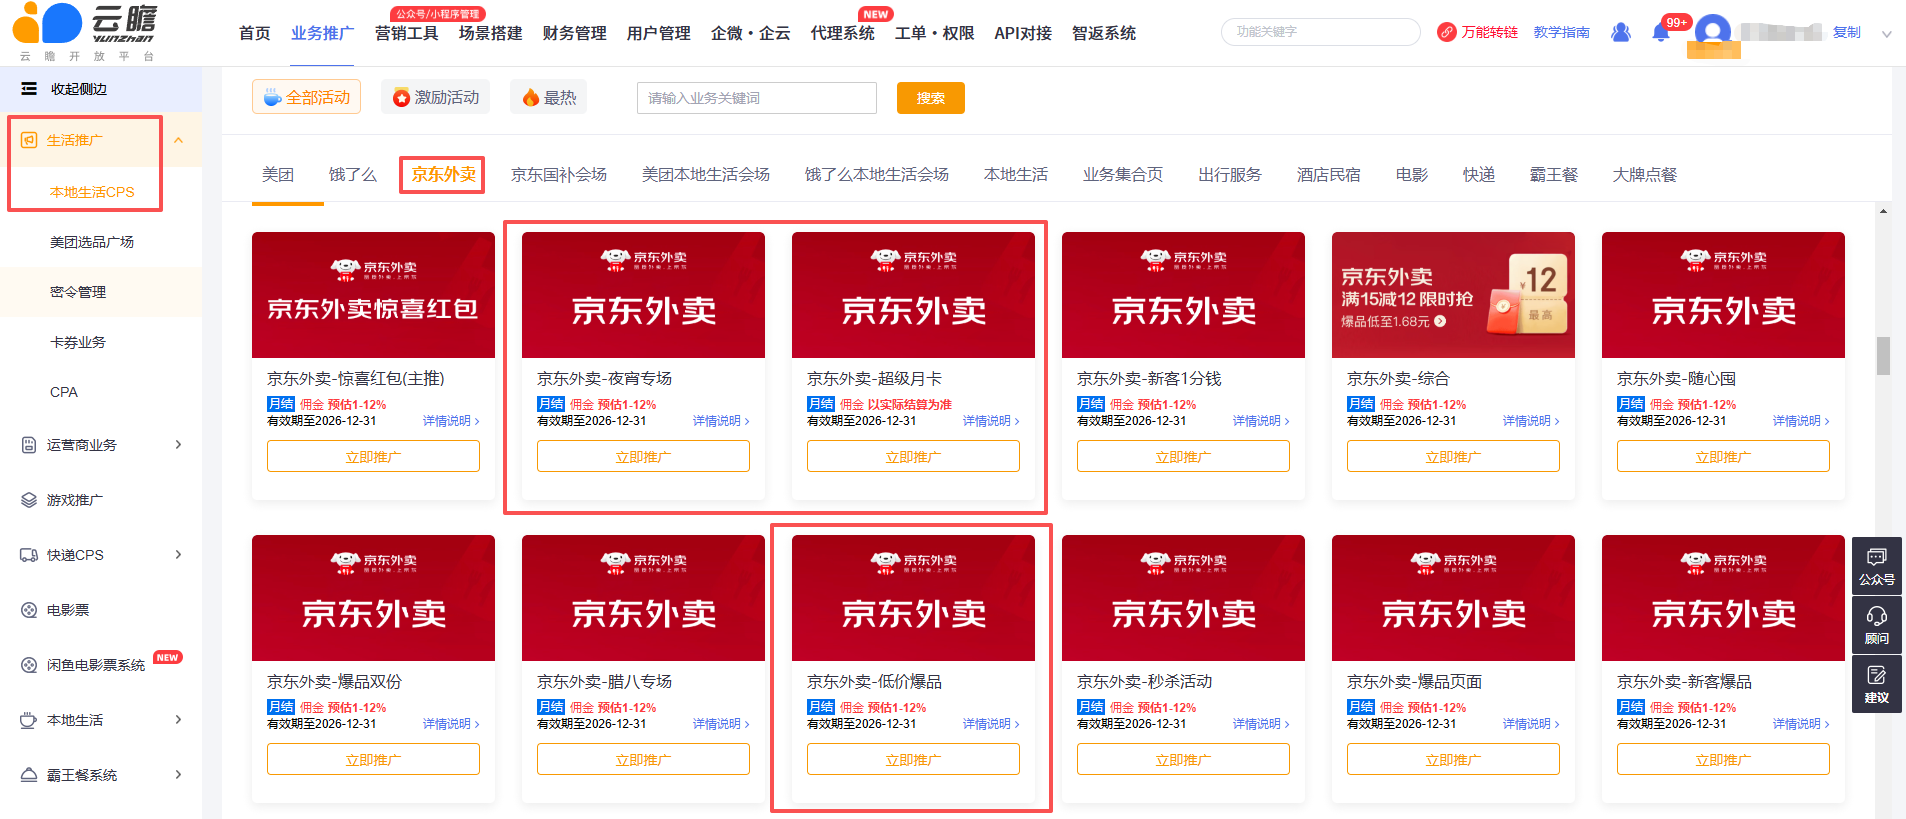This screenshot has height=819, width=1906.
Task: Select 密令管理 in the sidebar
Action: pos(78,292)
